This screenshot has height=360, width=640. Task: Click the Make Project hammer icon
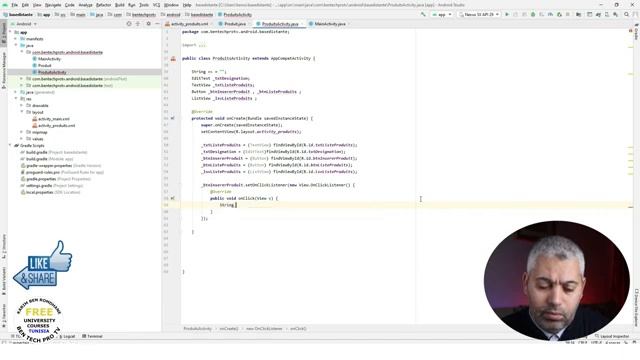[423, 14]
